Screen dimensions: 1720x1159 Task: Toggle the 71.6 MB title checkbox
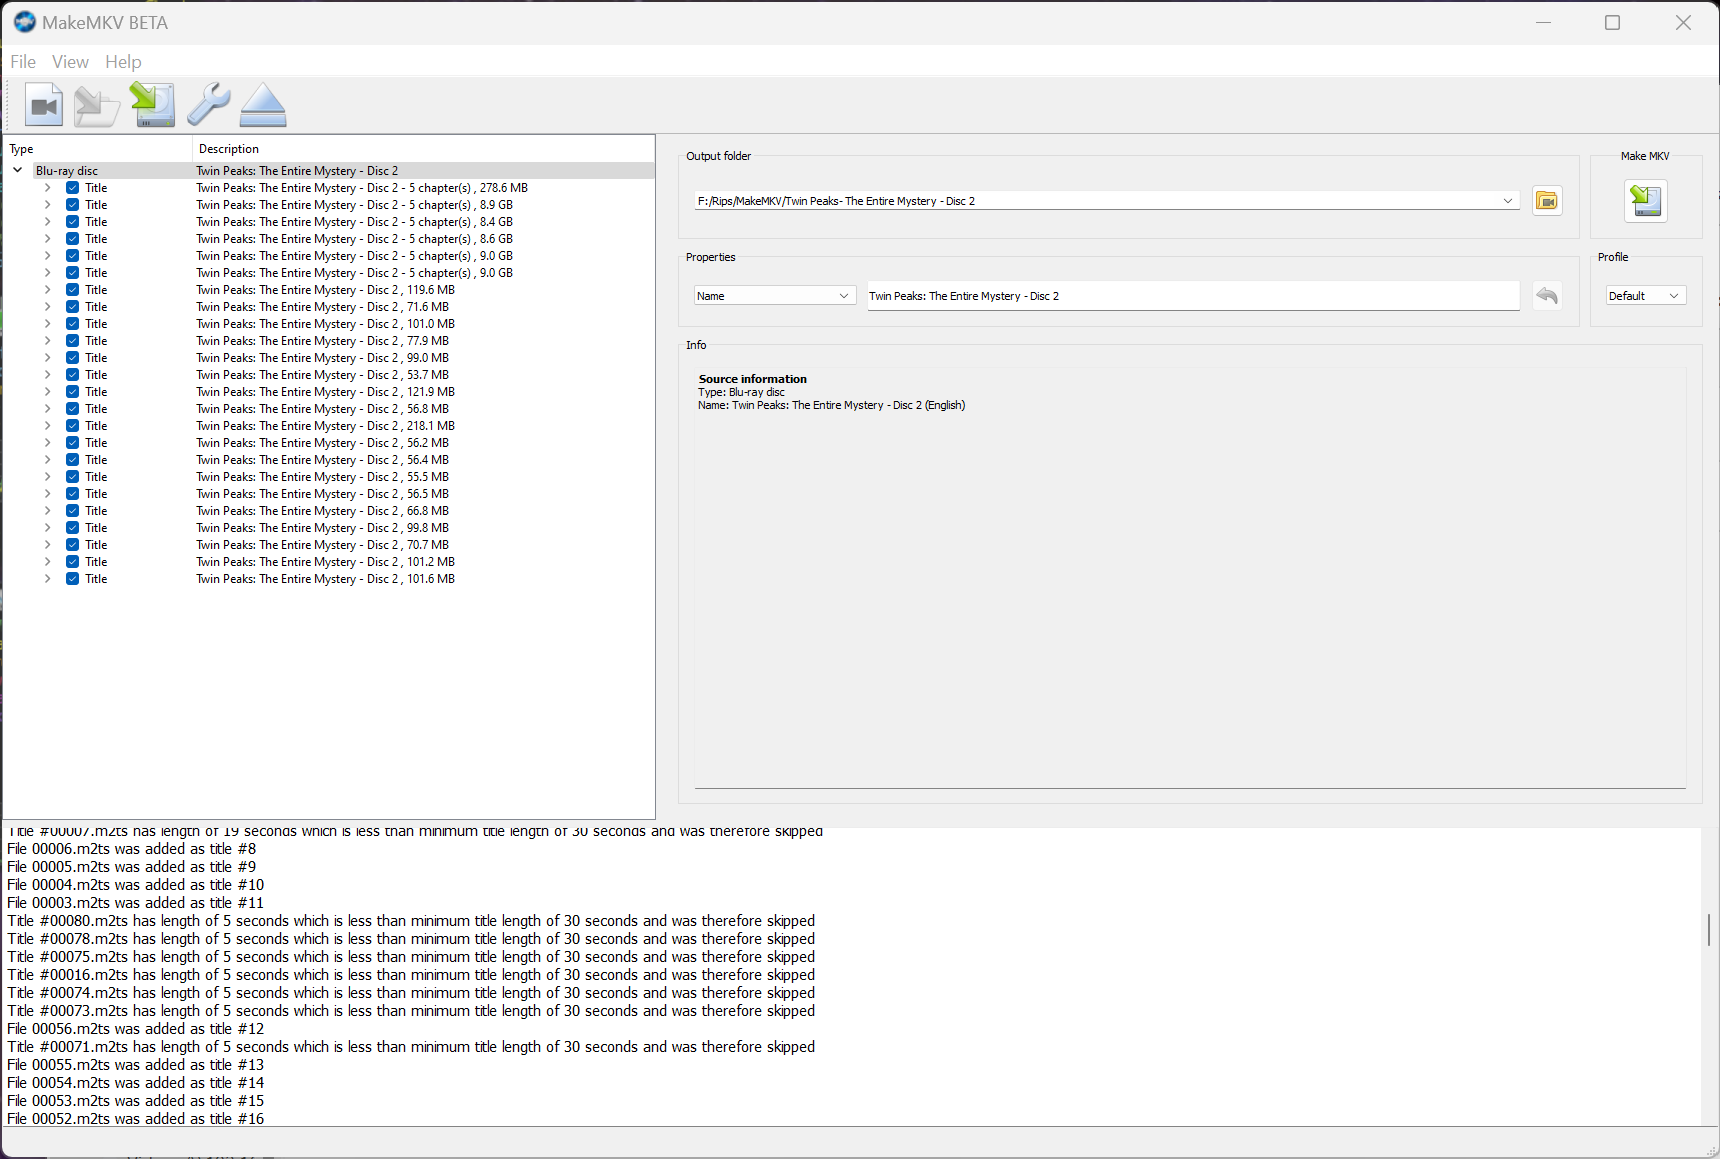[73, 307]
